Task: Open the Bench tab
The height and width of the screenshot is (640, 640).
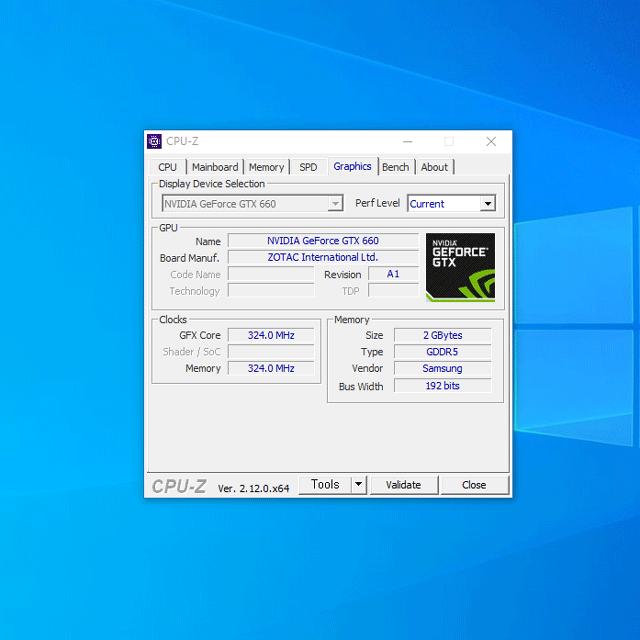Action: pyautogui.click(x=396, y=167)
